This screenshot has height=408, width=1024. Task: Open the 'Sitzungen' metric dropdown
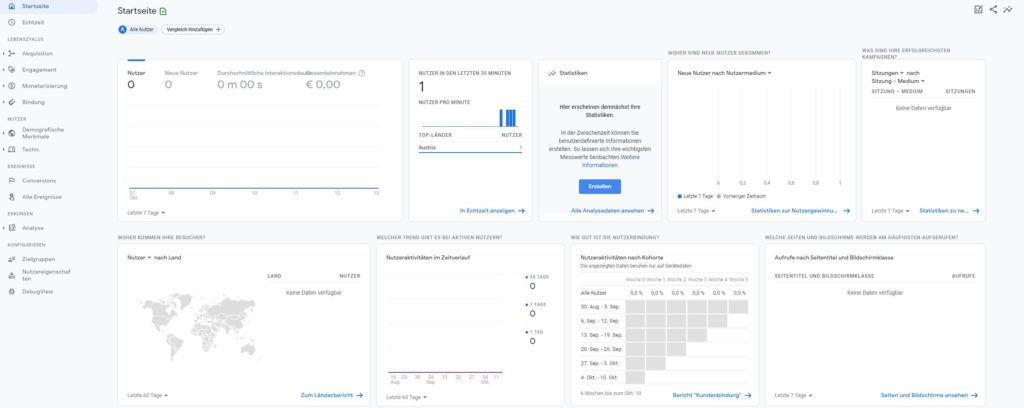(888, 73)
